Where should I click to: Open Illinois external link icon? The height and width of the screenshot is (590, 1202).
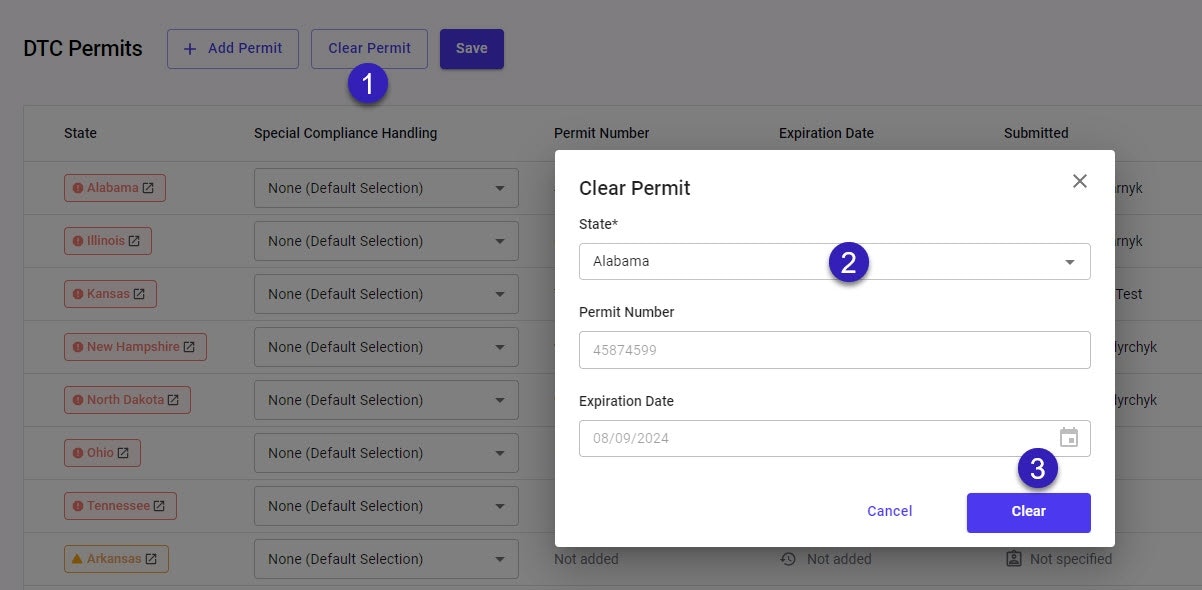pyautogui.click(x=134, y=241)
